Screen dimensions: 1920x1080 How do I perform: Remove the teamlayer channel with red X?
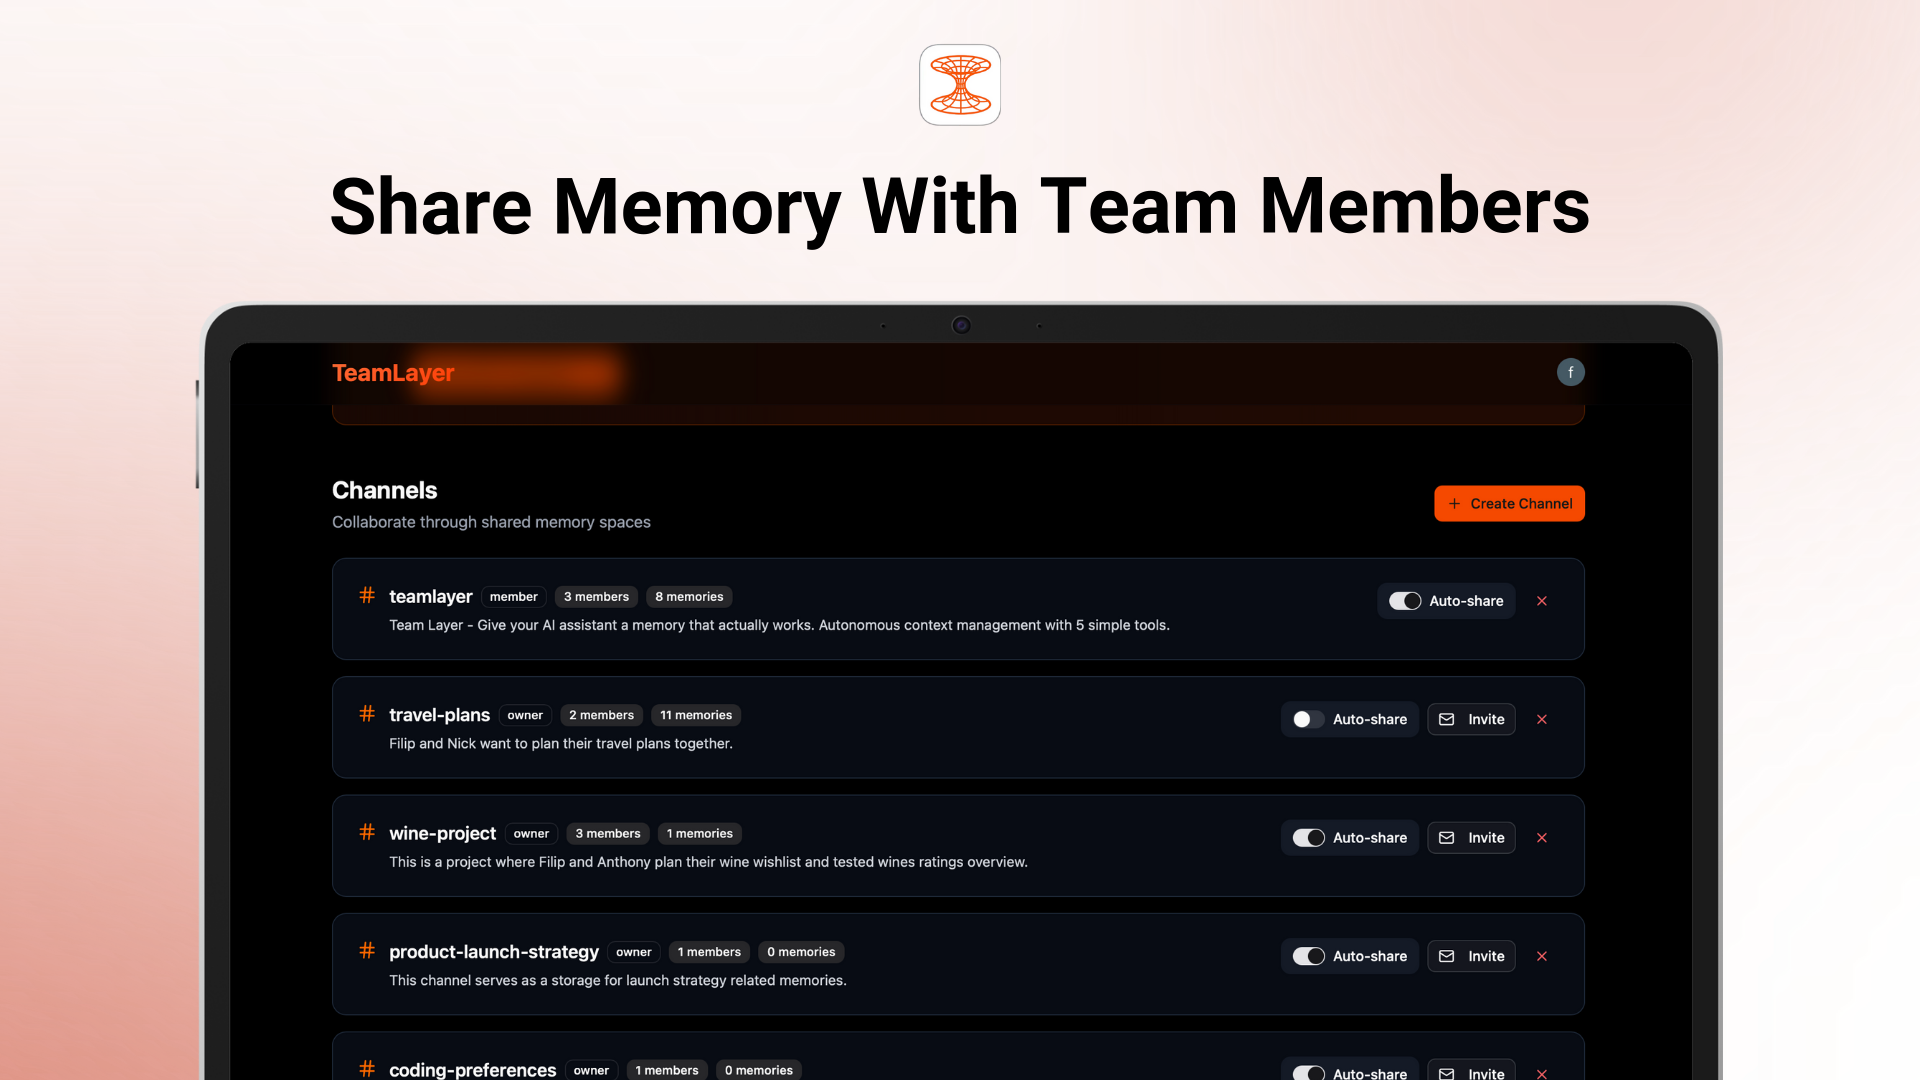[x=1542, y=601]
